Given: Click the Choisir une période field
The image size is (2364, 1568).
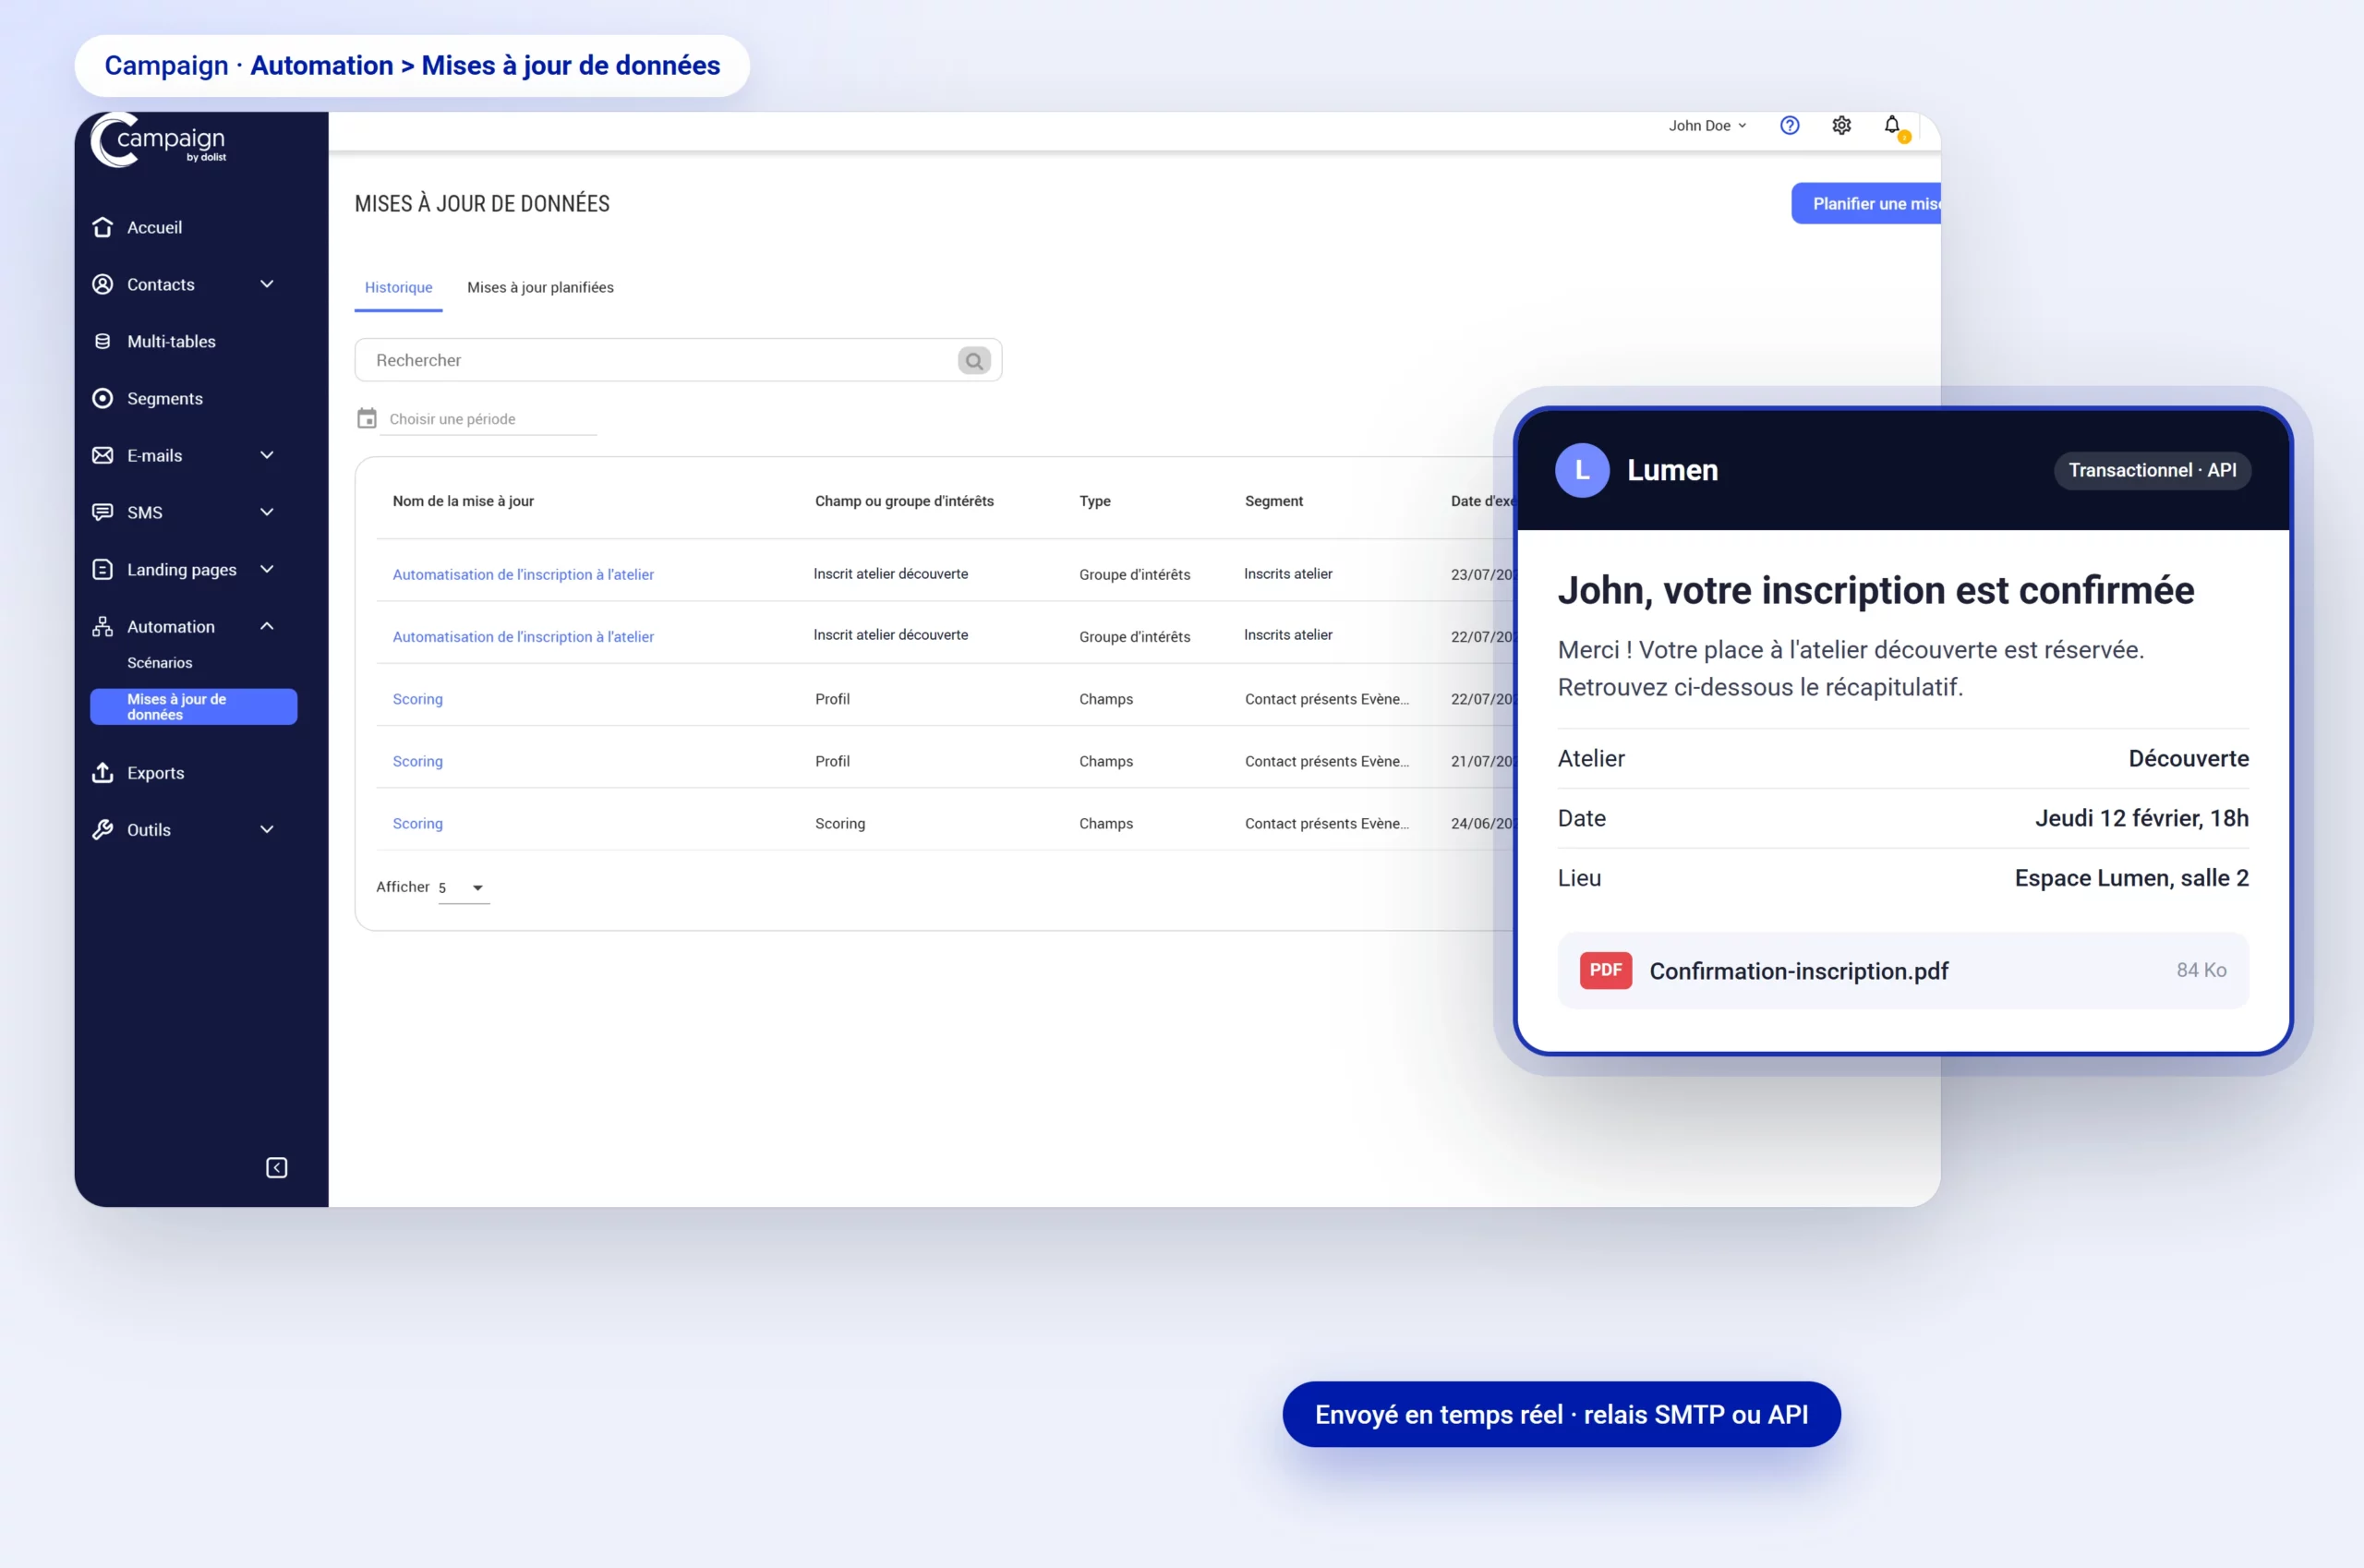Looking at the screenshot, I should (x=487, y=419).
